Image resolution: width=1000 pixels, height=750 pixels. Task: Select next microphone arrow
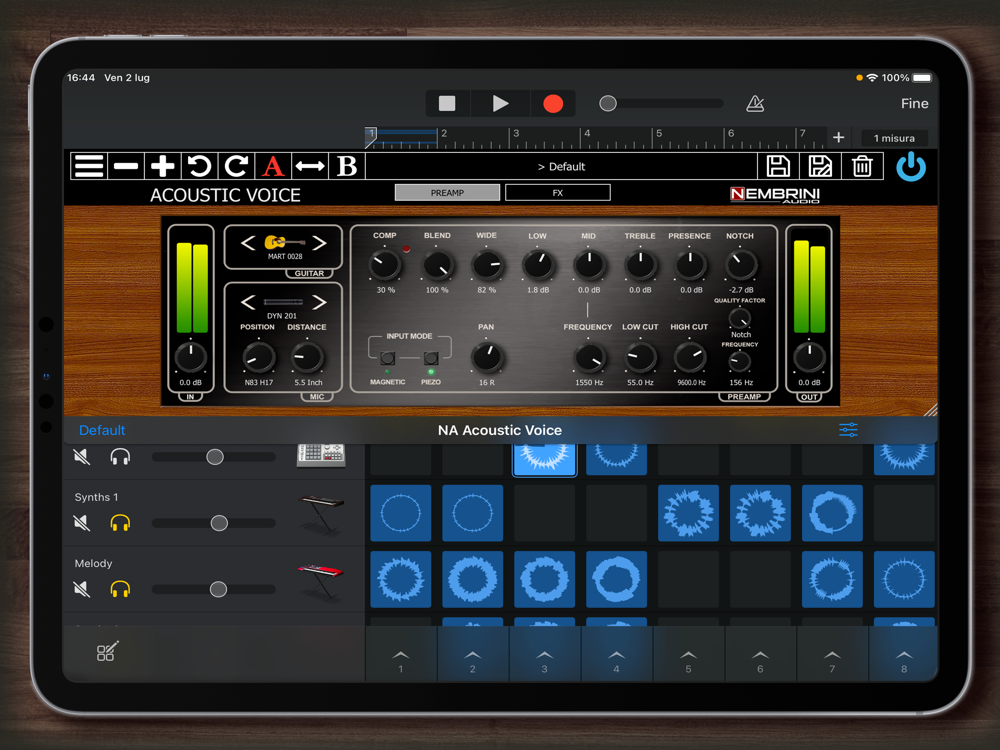click(x=319, y=302)
